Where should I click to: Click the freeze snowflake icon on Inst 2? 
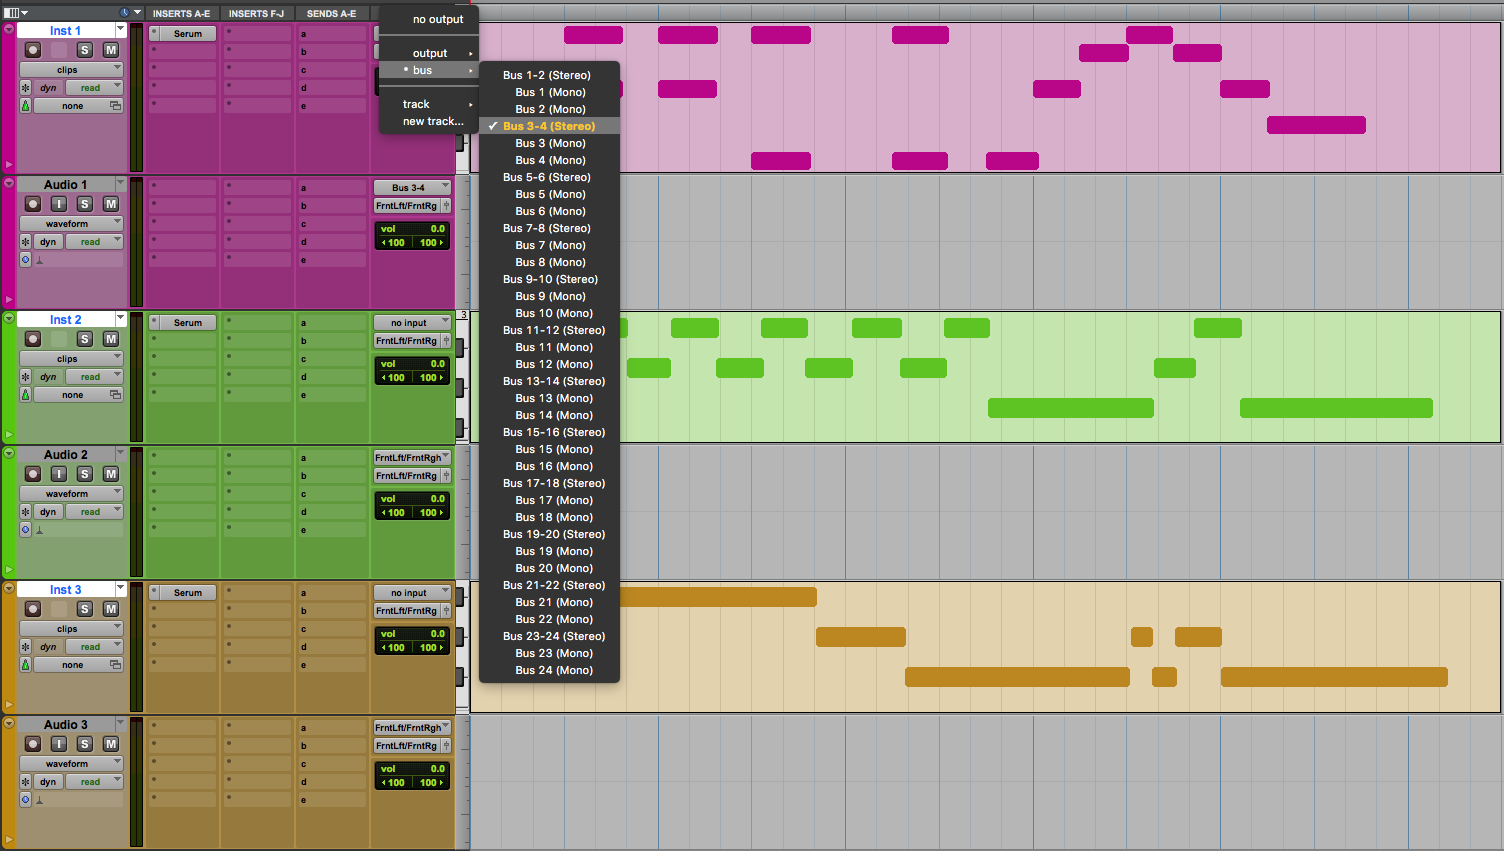click(x=26, y=377)
